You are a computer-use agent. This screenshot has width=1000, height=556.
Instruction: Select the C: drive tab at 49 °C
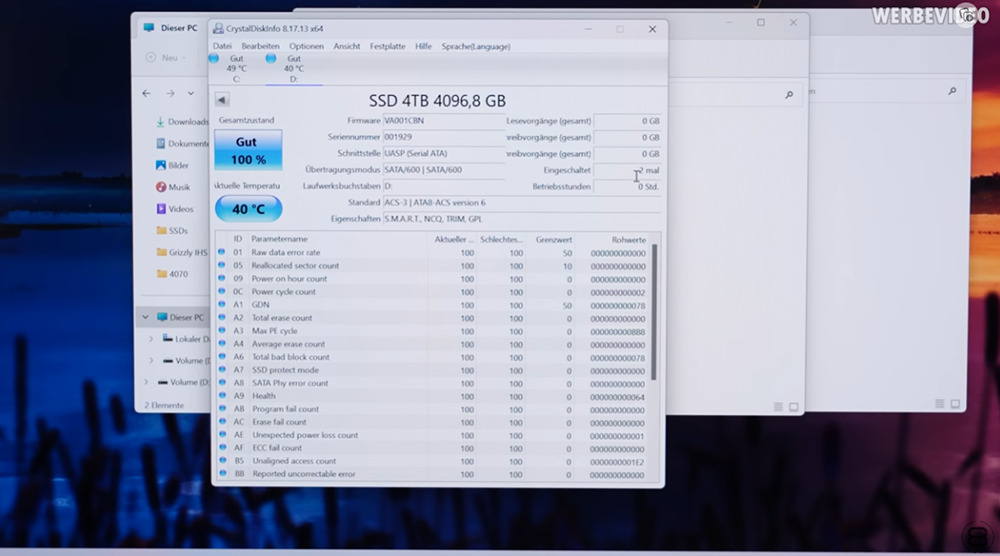click(x=237, y=68)
